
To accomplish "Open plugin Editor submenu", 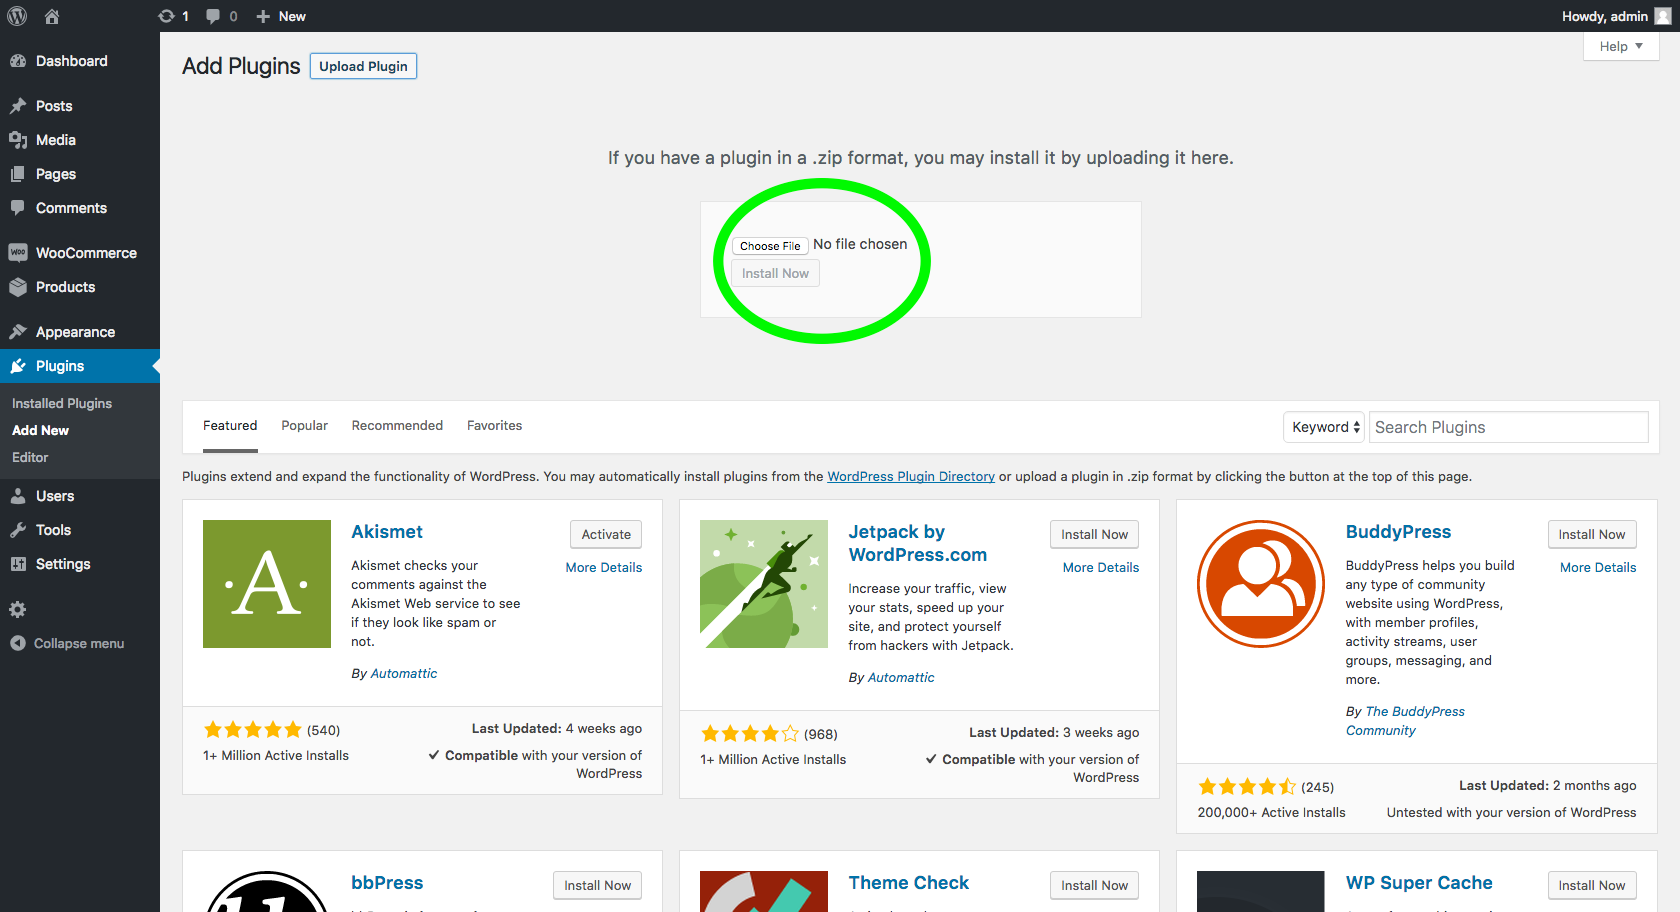I will point(30,457).
